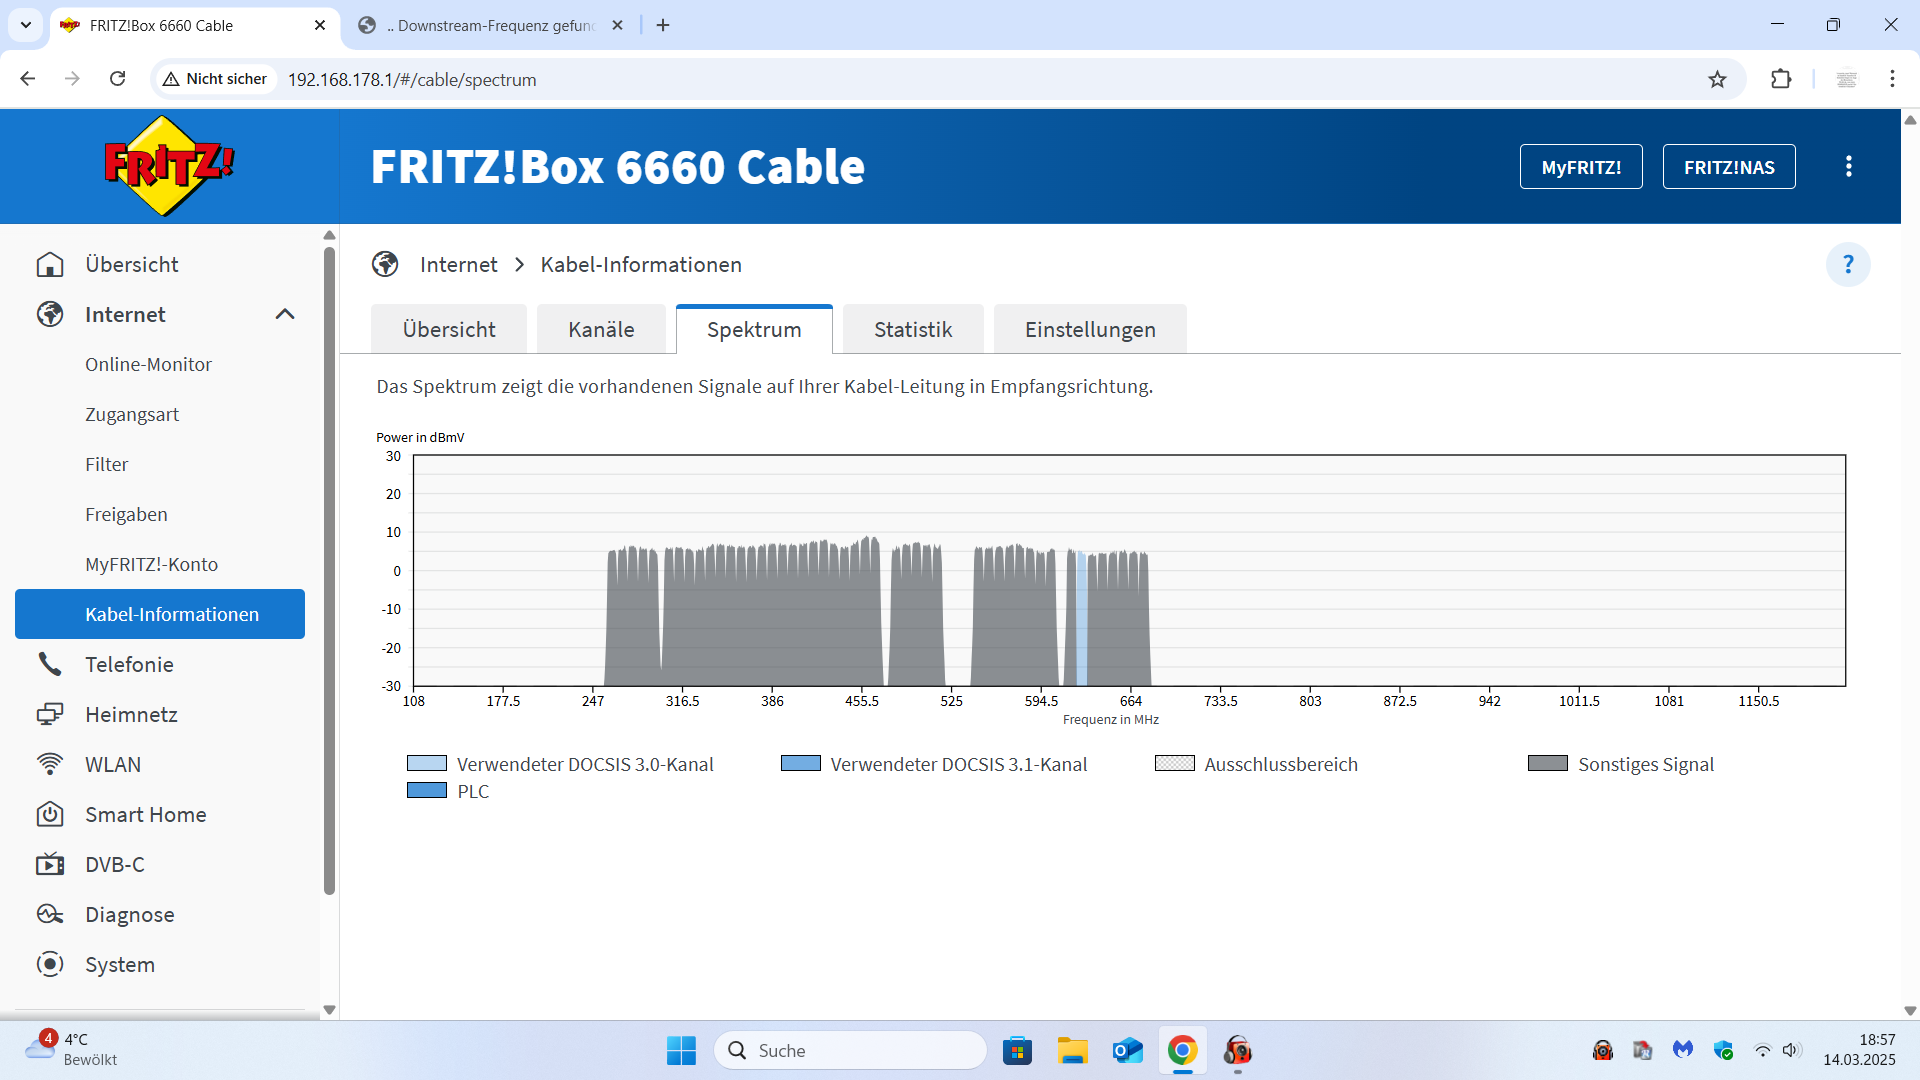
Task: Click the DVB-C television icon
Action: pos(50,864)
